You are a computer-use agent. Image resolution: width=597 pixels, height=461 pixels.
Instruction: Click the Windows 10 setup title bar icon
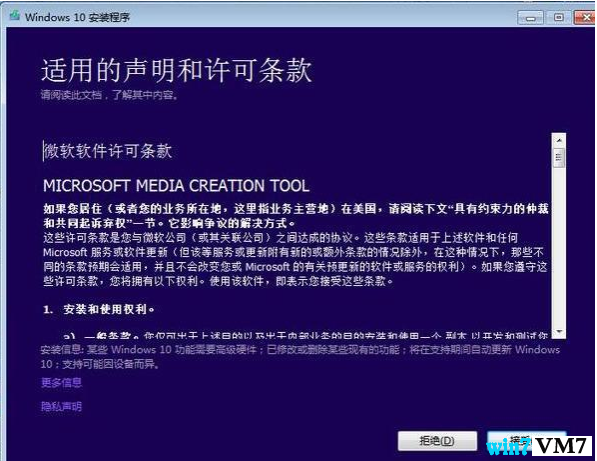(14, 16)
